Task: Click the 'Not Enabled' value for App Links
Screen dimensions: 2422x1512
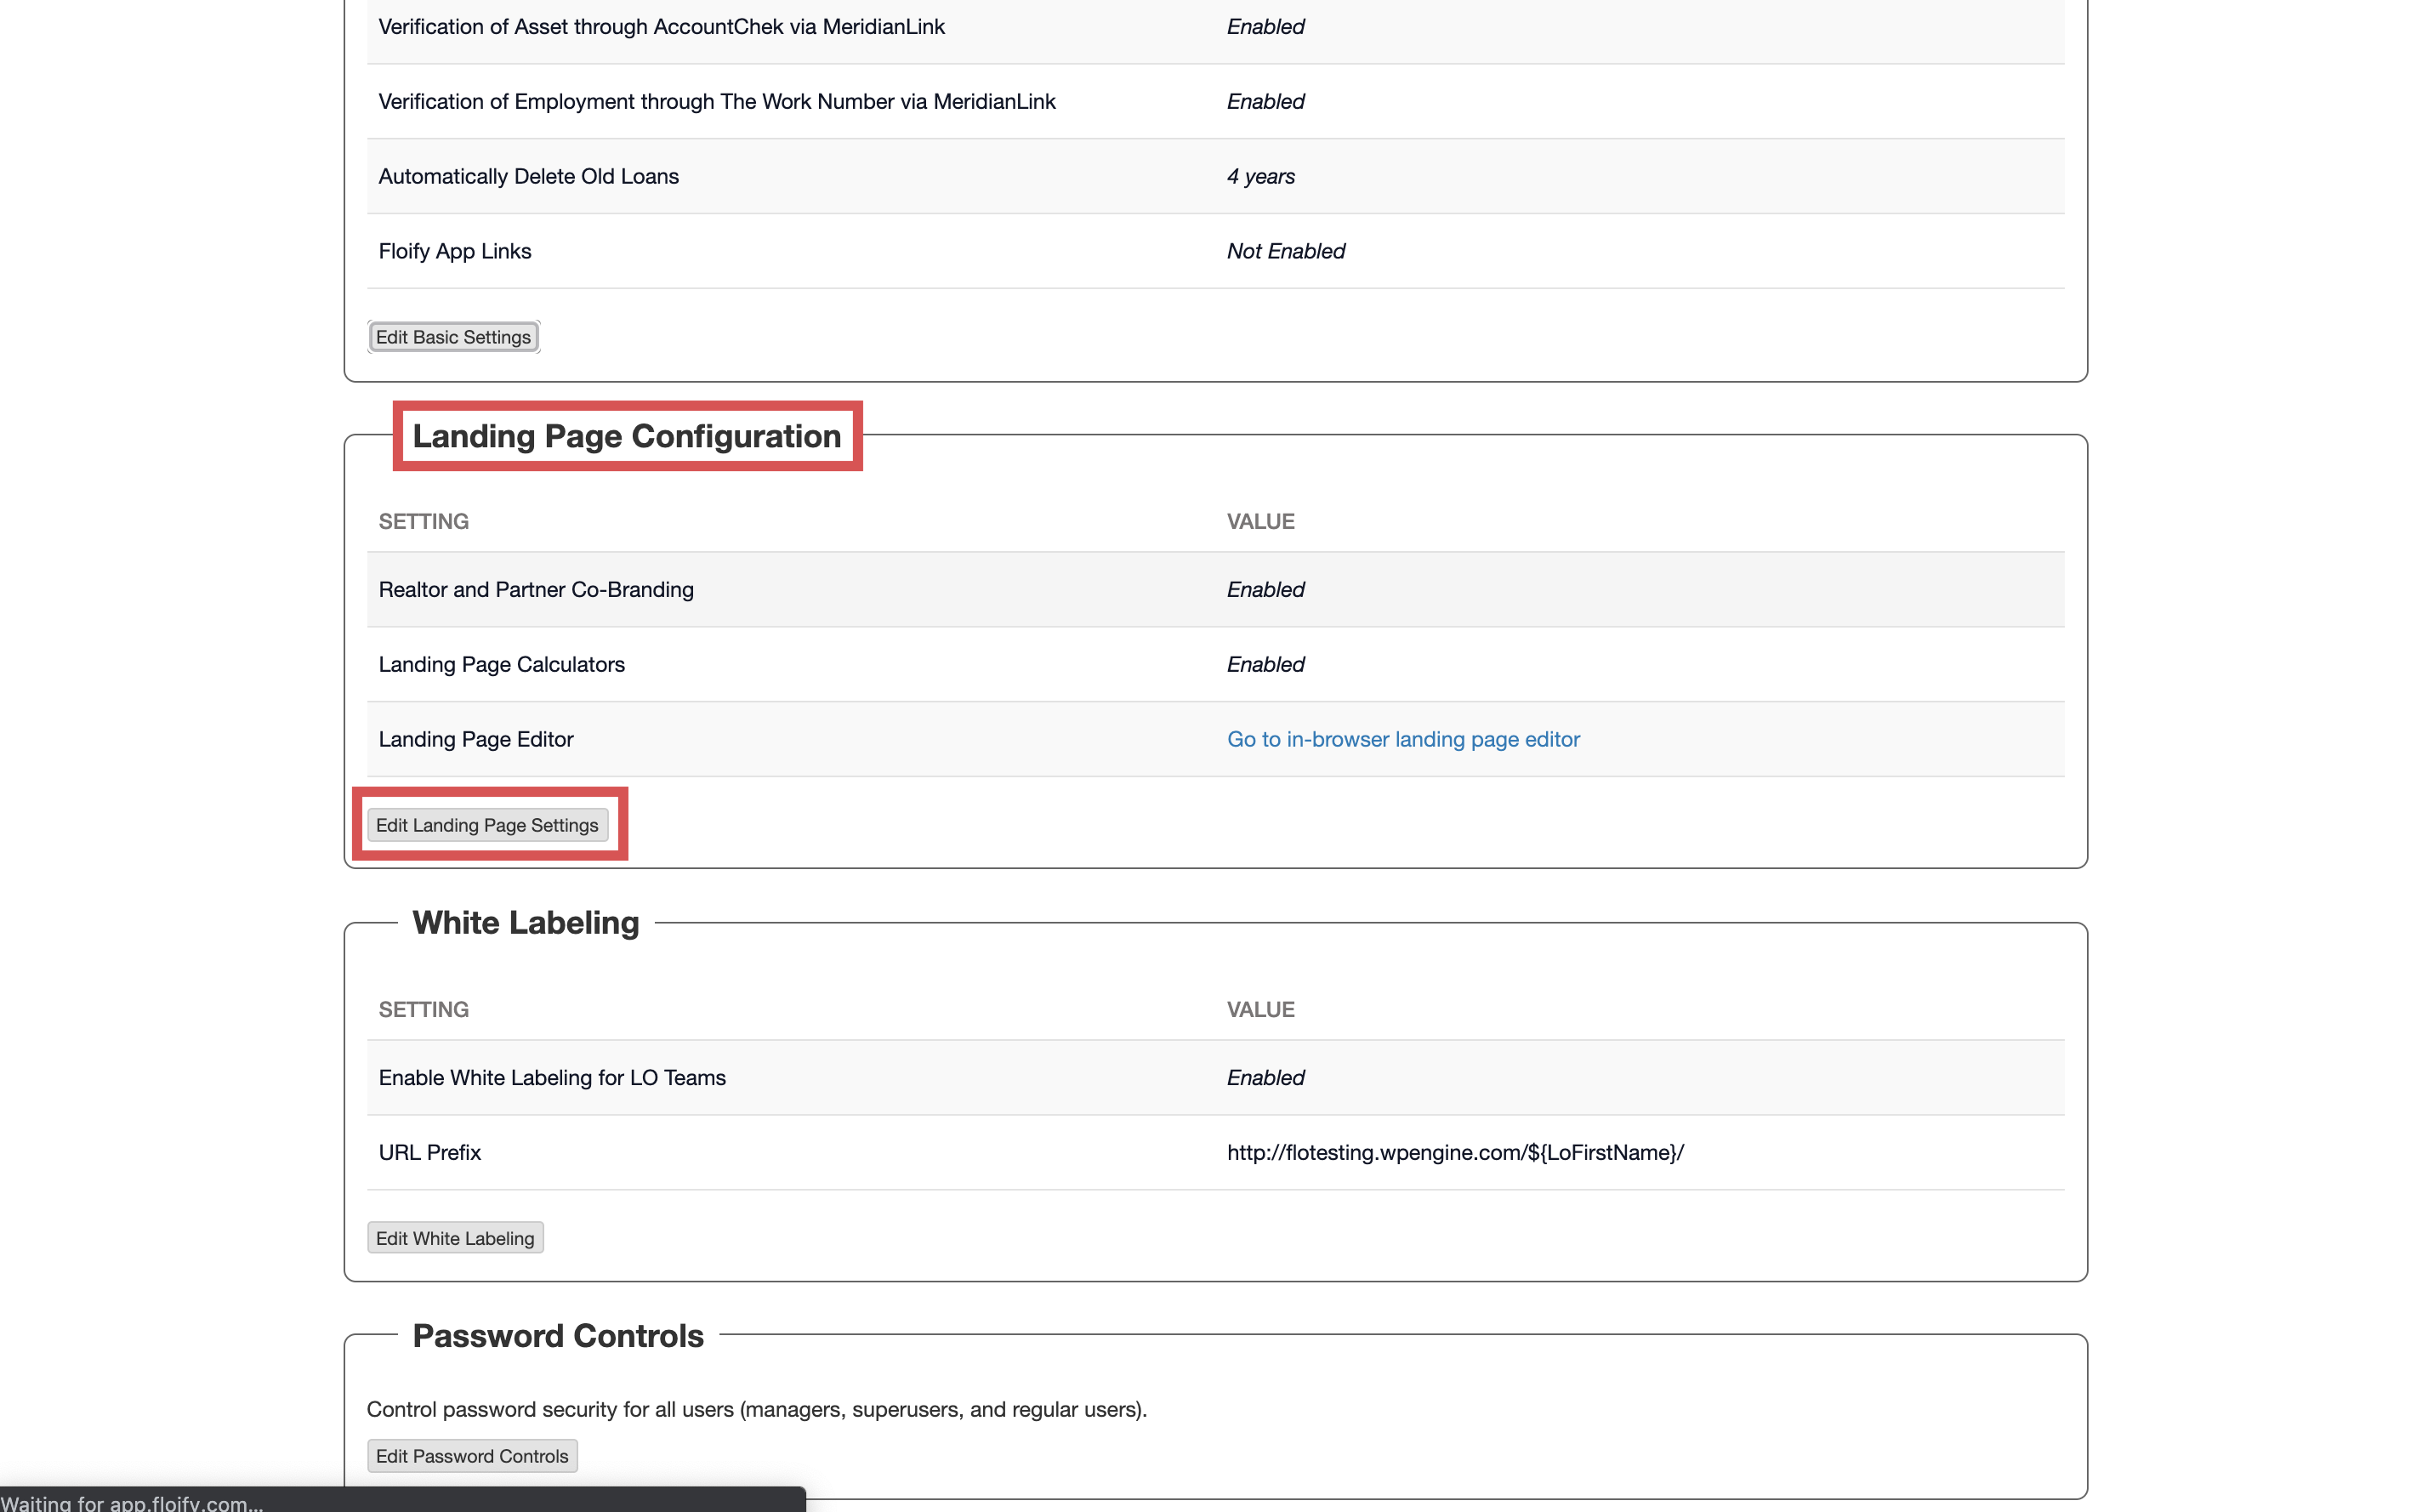Action: click(x=1285, y=251)
